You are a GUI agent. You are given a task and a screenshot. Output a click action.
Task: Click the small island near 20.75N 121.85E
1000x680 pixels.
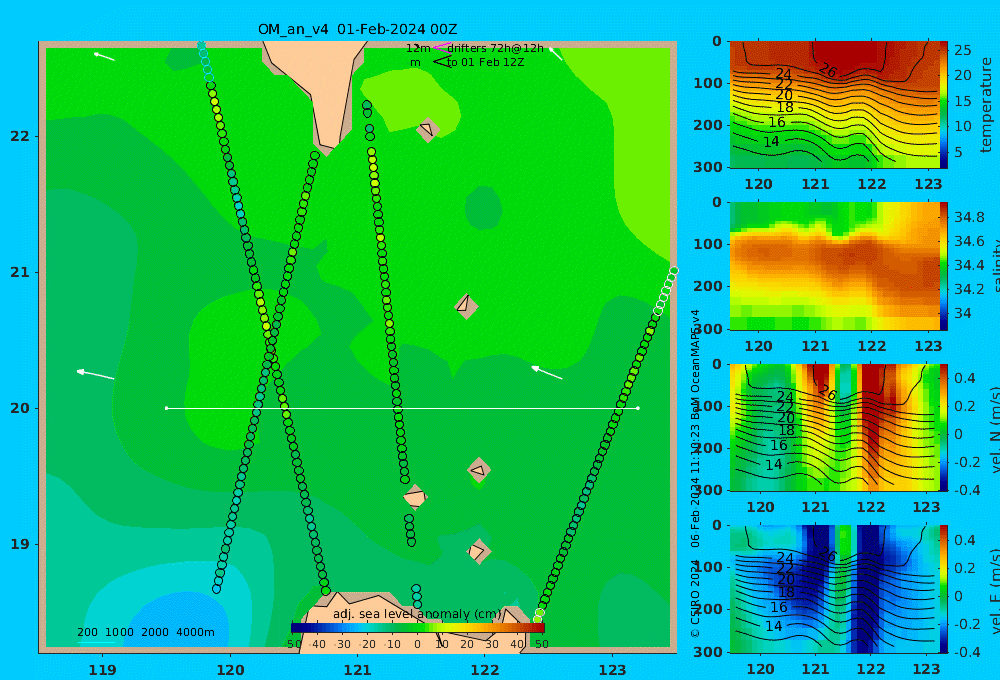click(x=466, y=306)
